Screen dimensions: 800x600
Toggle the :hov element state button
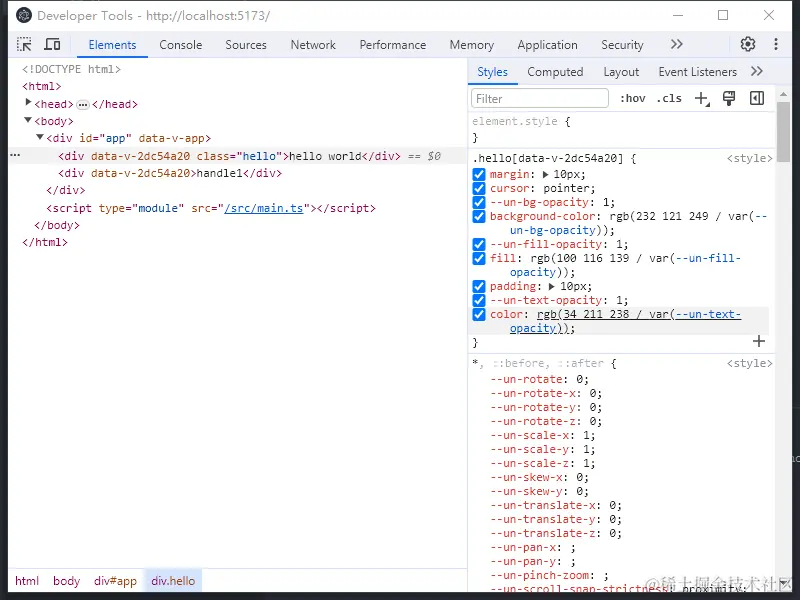[632, 98]
